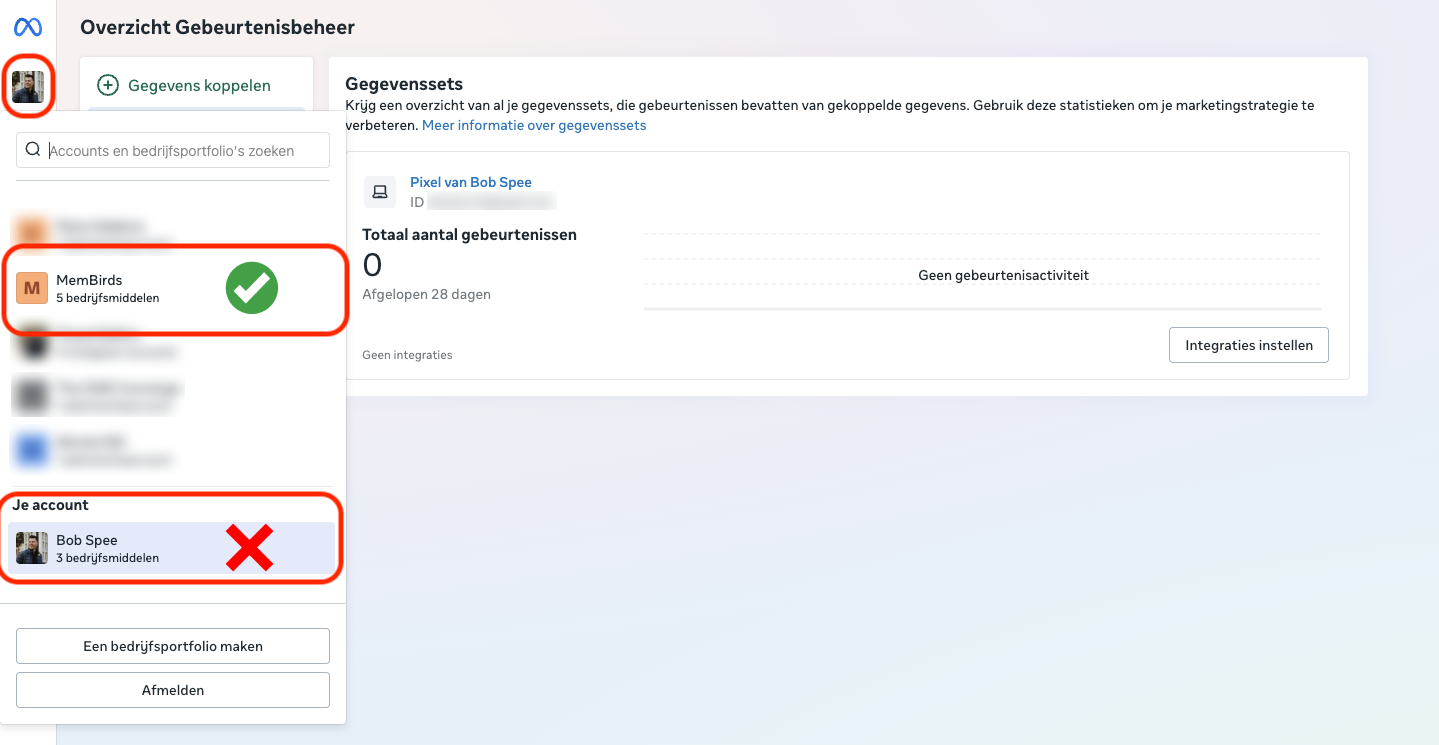
Task: Select the Bob Spee personal account
Action: click(172, 548)
